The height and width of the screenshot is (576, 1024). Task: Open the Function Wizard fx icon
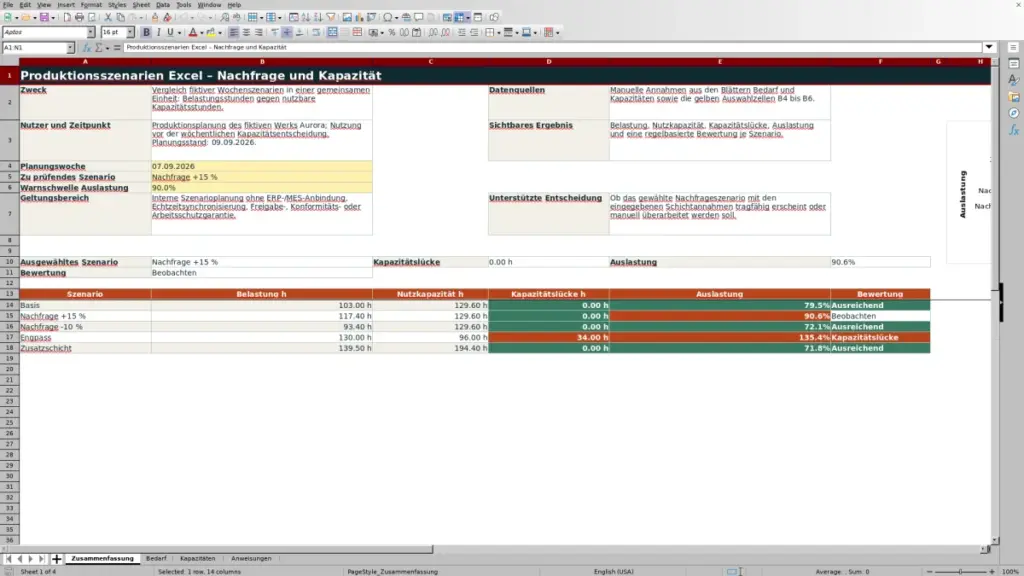(86, 48)
